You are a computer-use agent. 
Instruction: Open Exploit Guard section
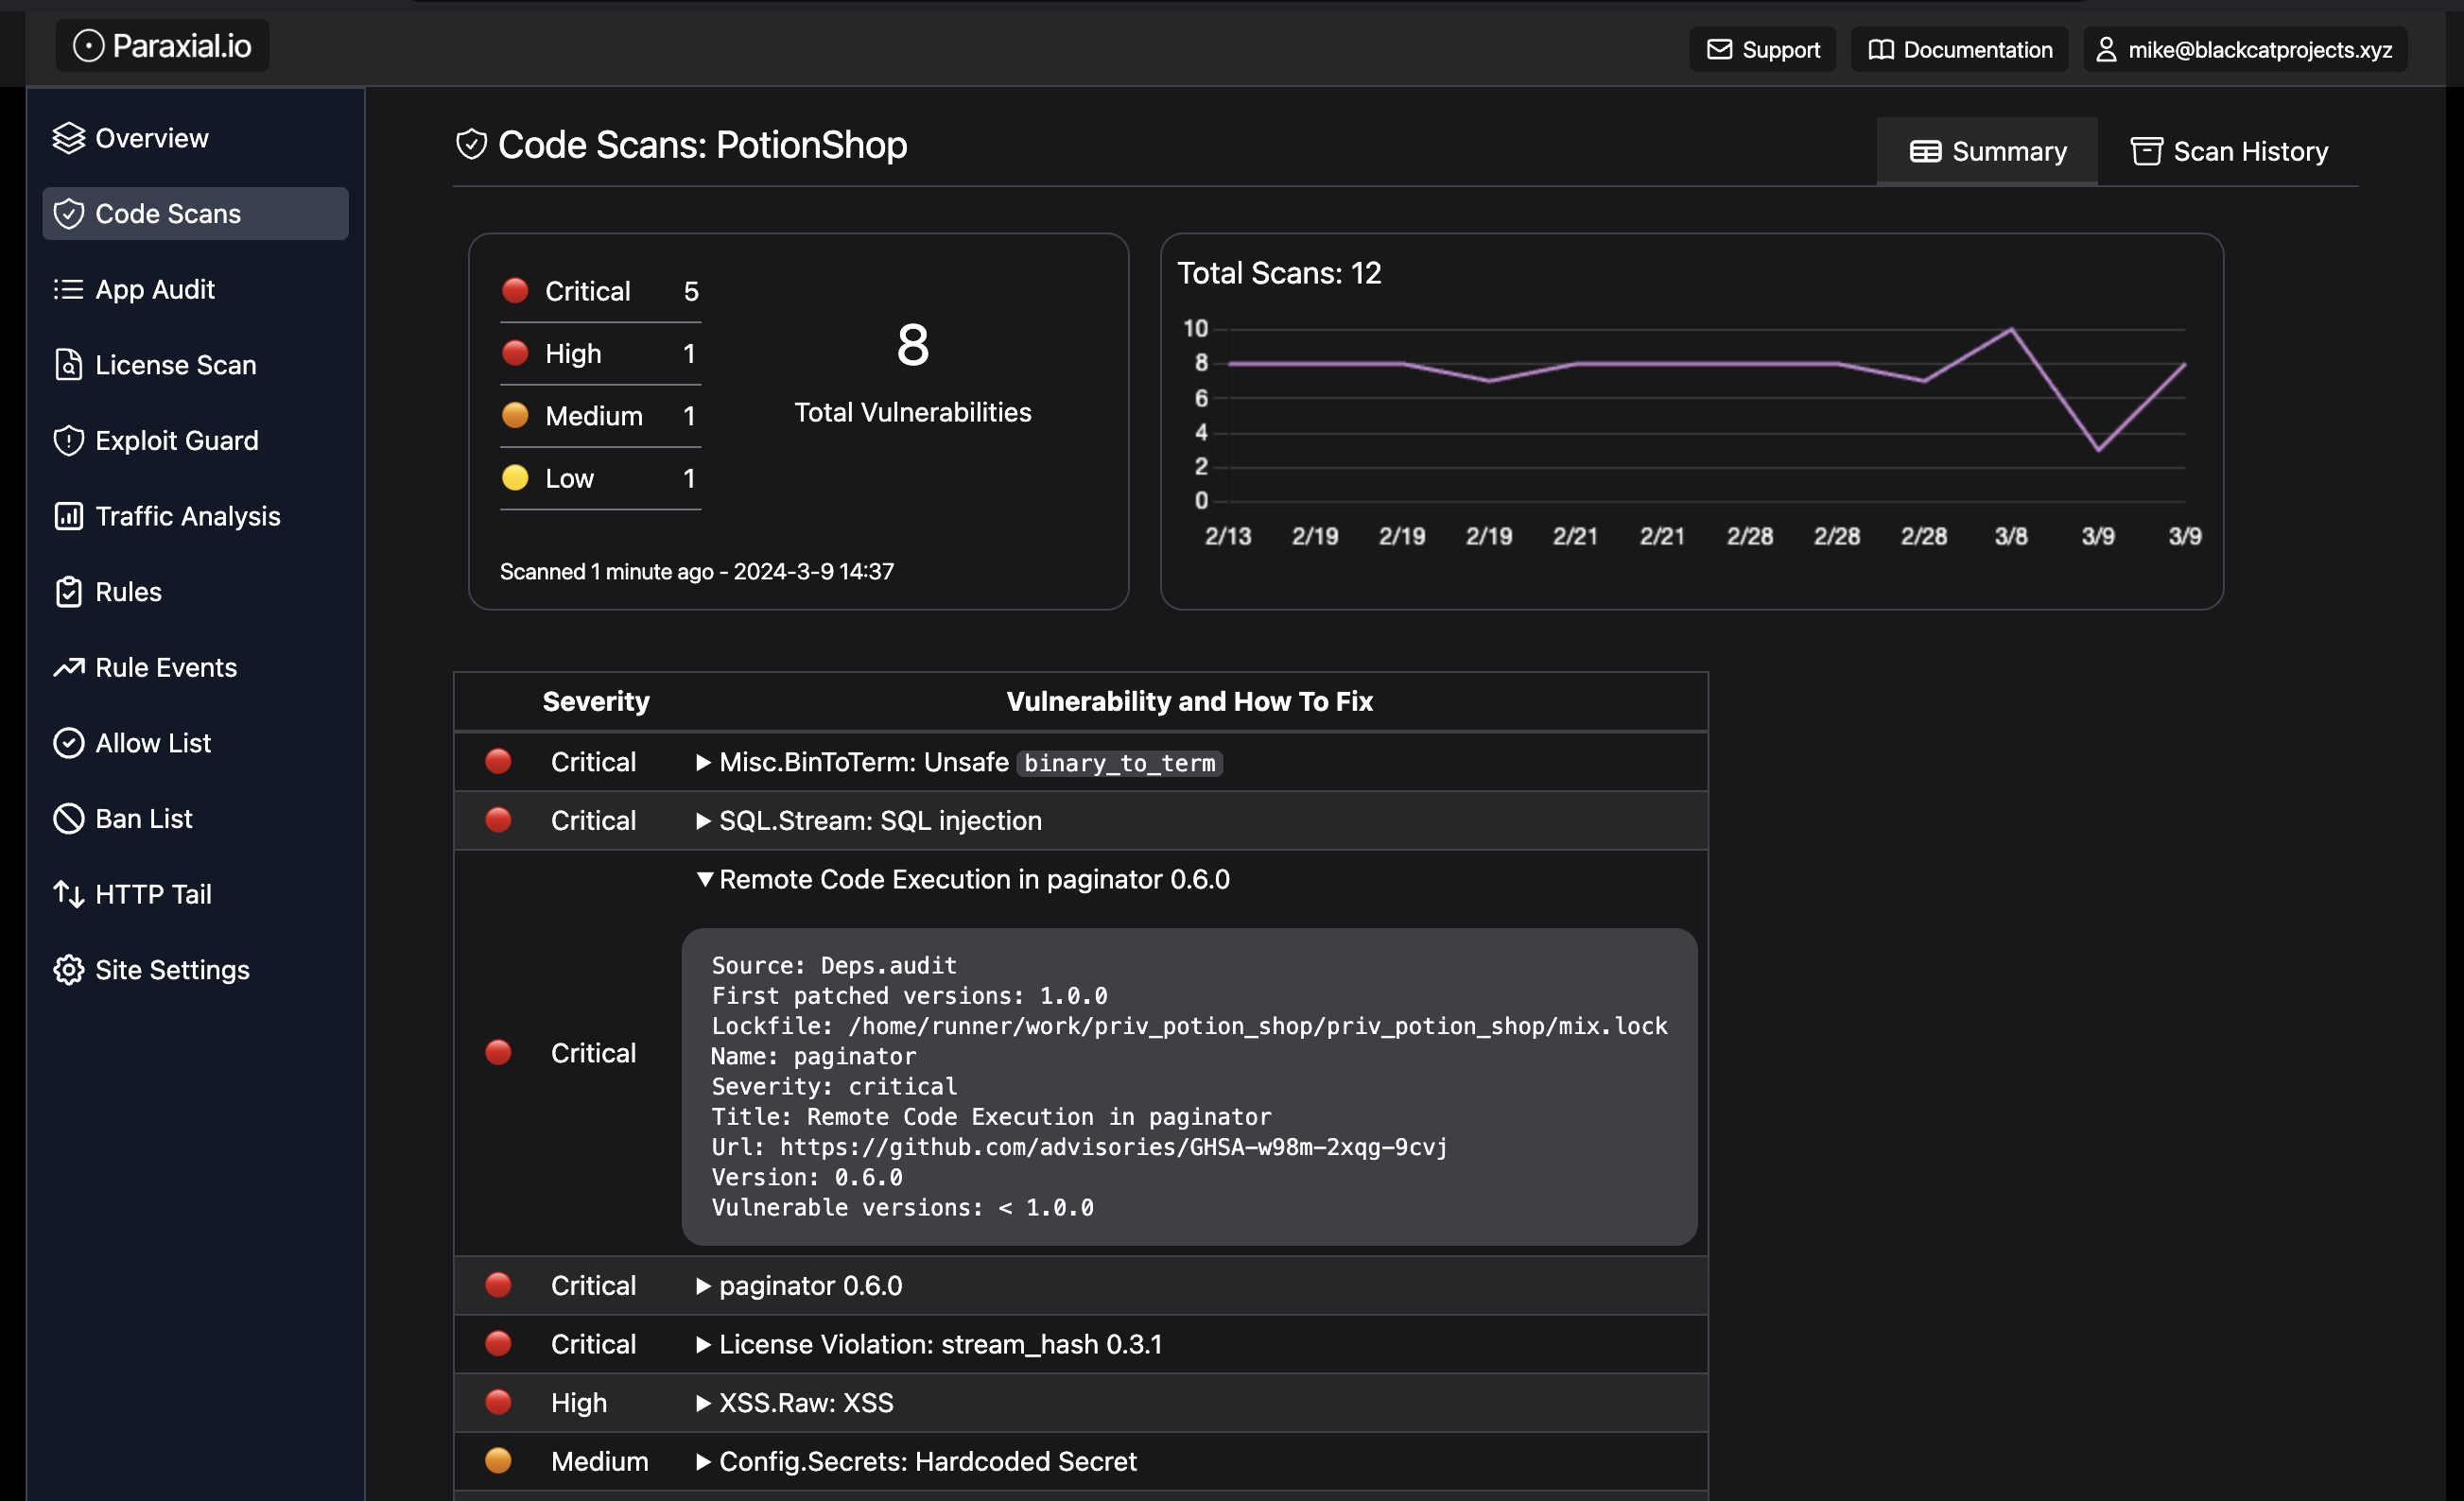pos(195,441)
